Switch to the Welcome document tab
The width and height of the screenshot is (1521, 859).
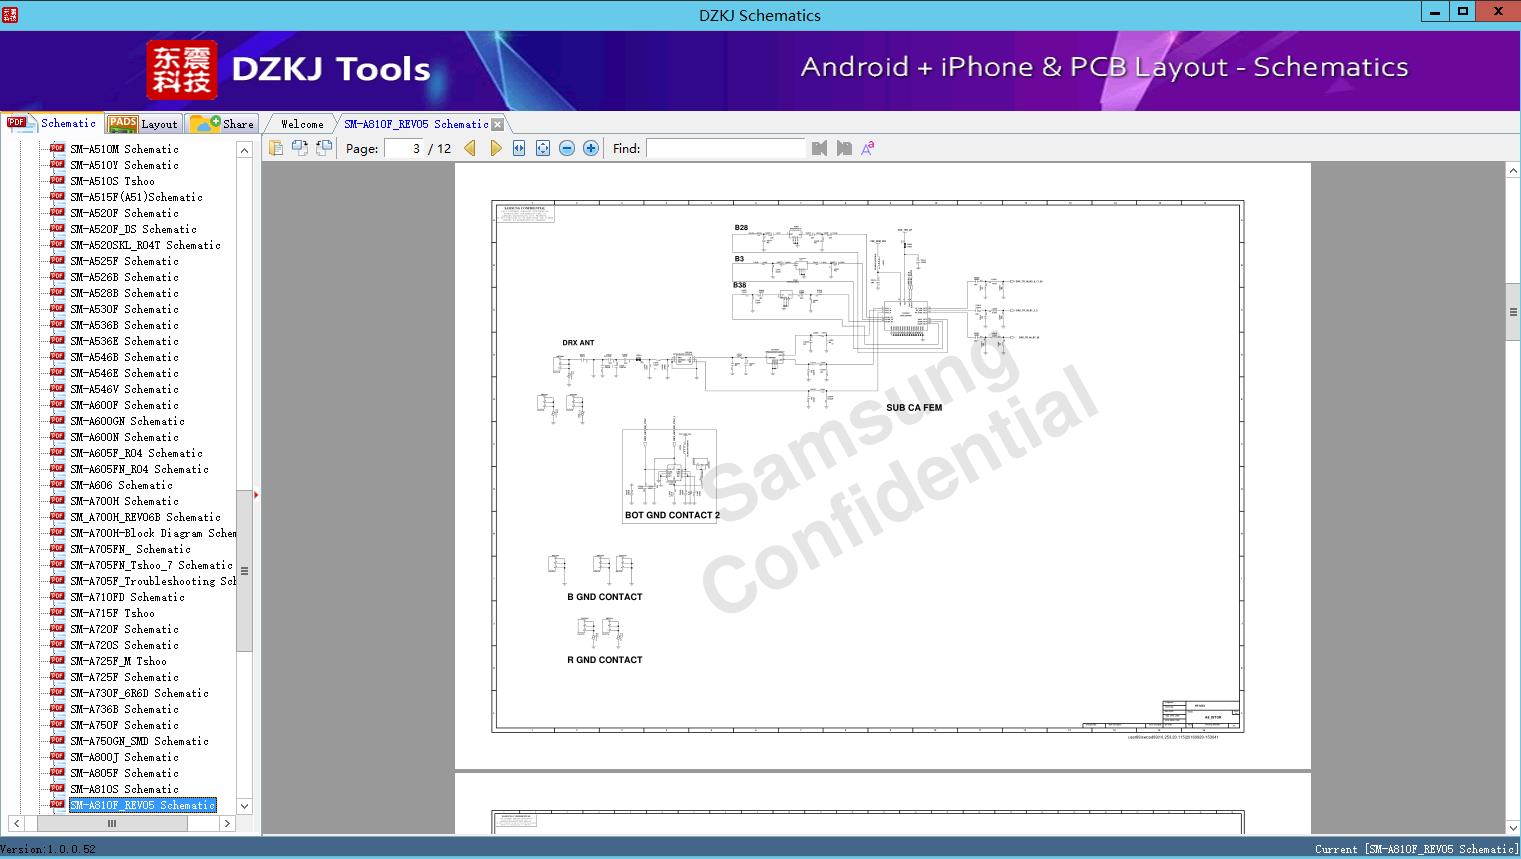pyautogui.click(x=302, y=124)
